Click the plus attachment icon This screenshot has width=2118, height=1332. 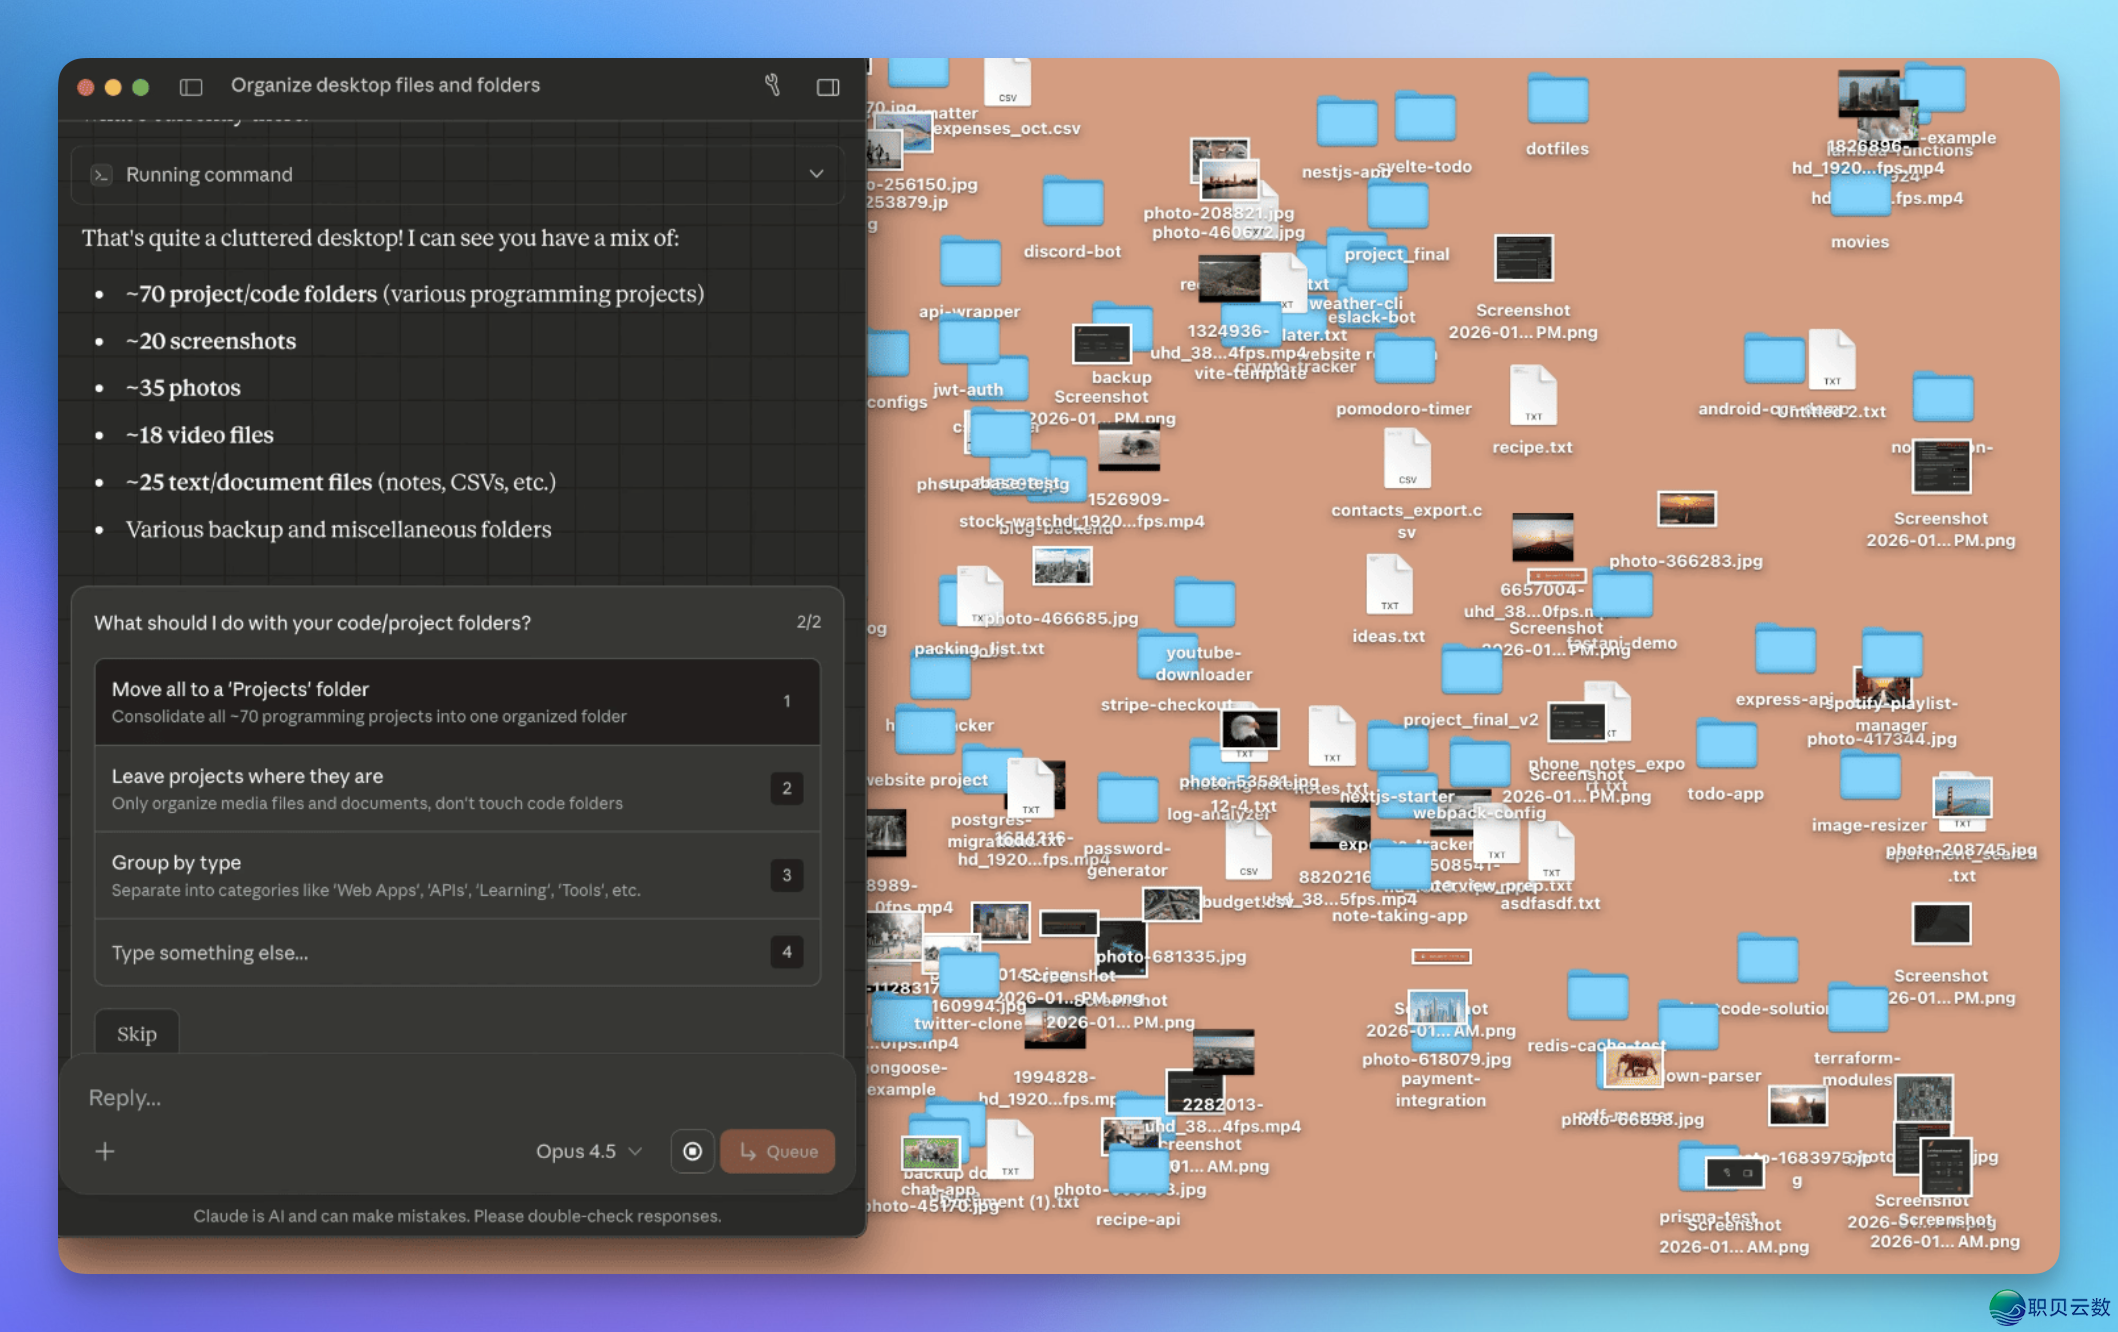[105, 1151]
